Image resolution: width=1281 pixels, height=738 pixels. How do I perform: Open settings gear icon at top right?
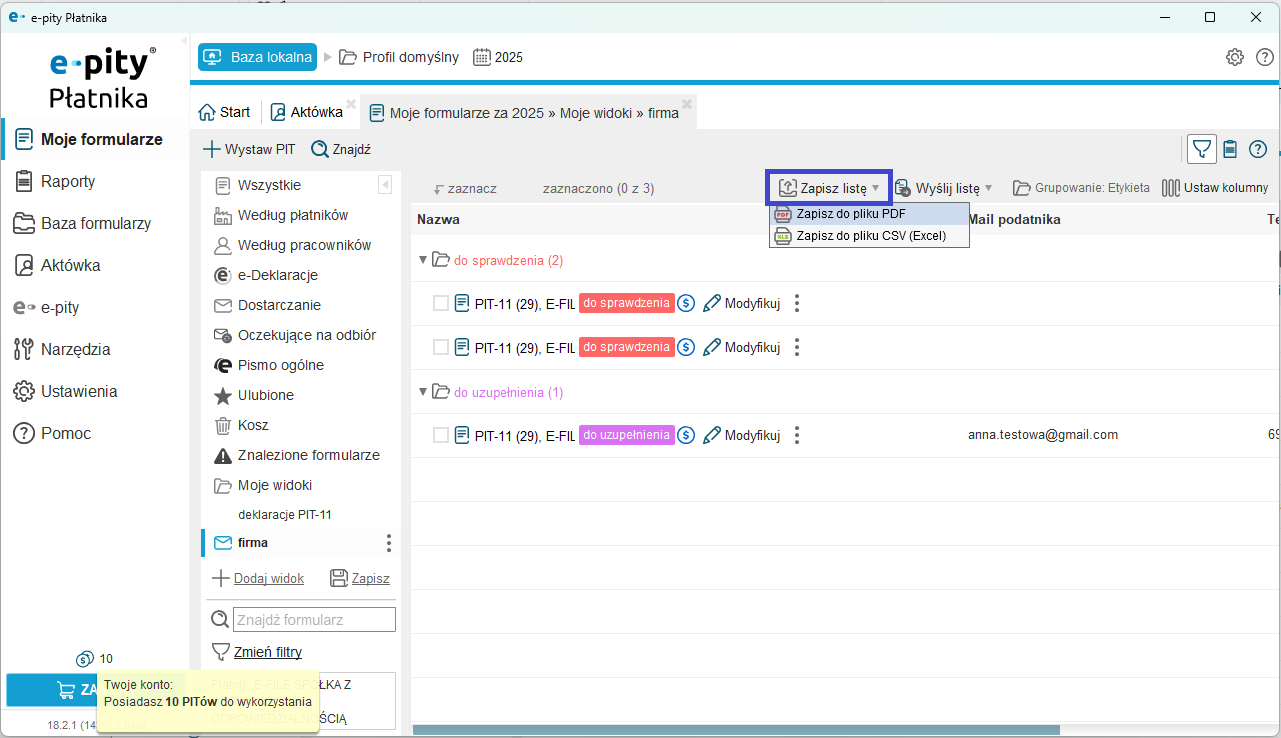pyautogui.click(x=1235, y=57)
